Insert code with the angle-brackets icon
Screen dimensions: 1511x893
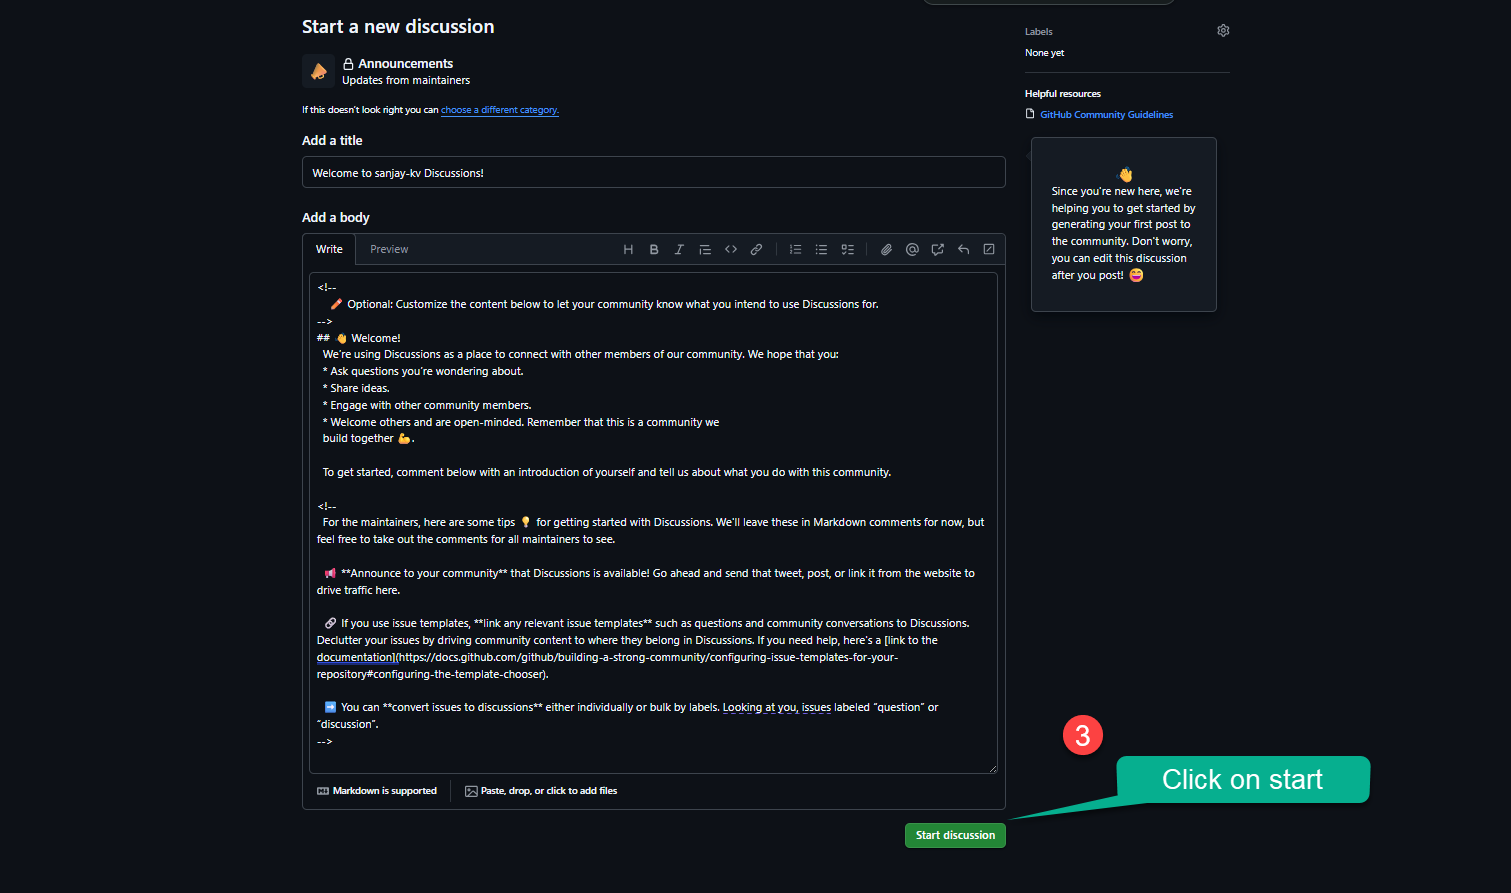click(731, 250)
